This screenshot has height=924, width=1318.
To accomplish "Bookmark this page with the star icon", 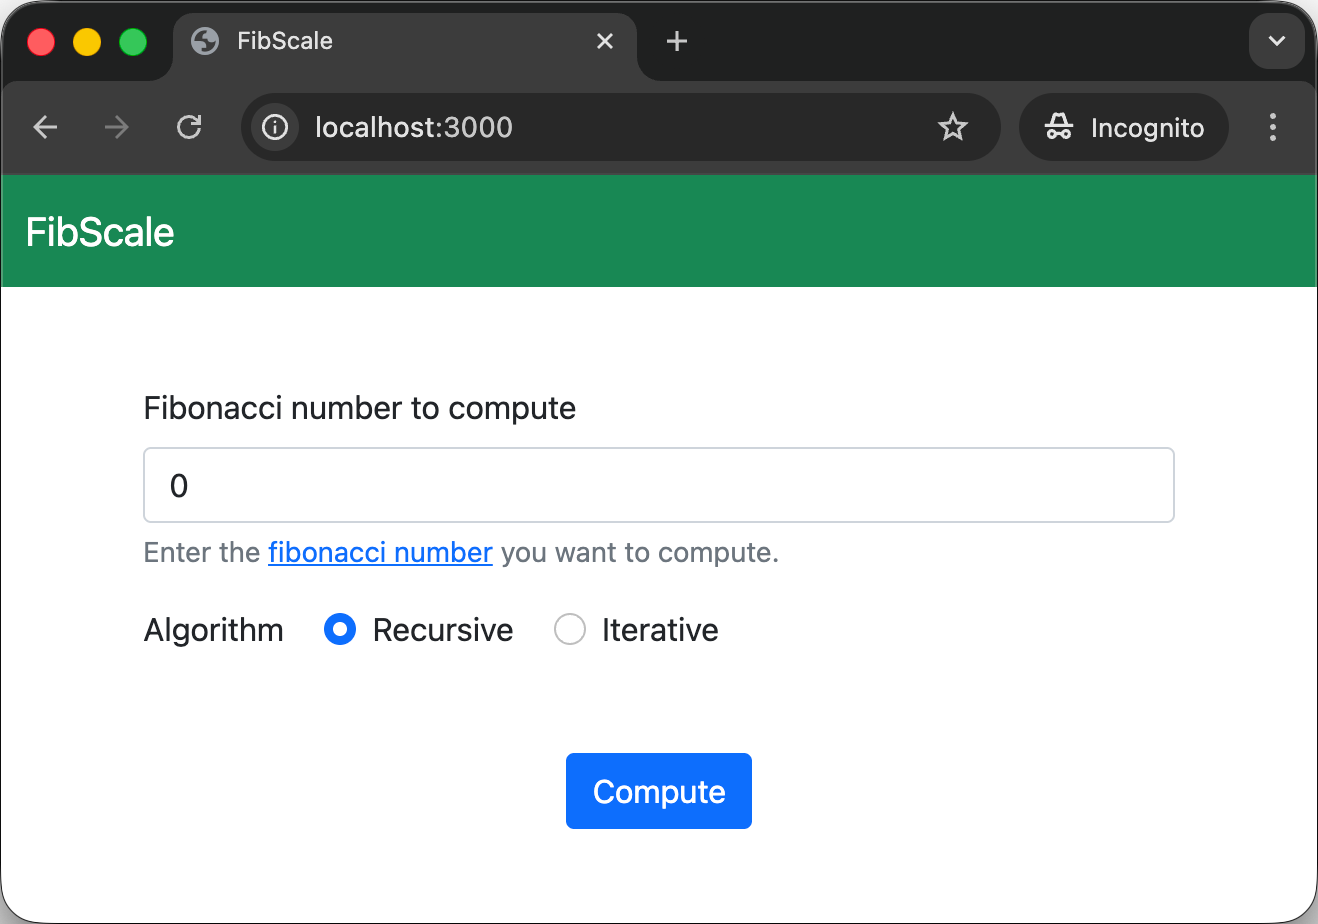I will point(953,127).
